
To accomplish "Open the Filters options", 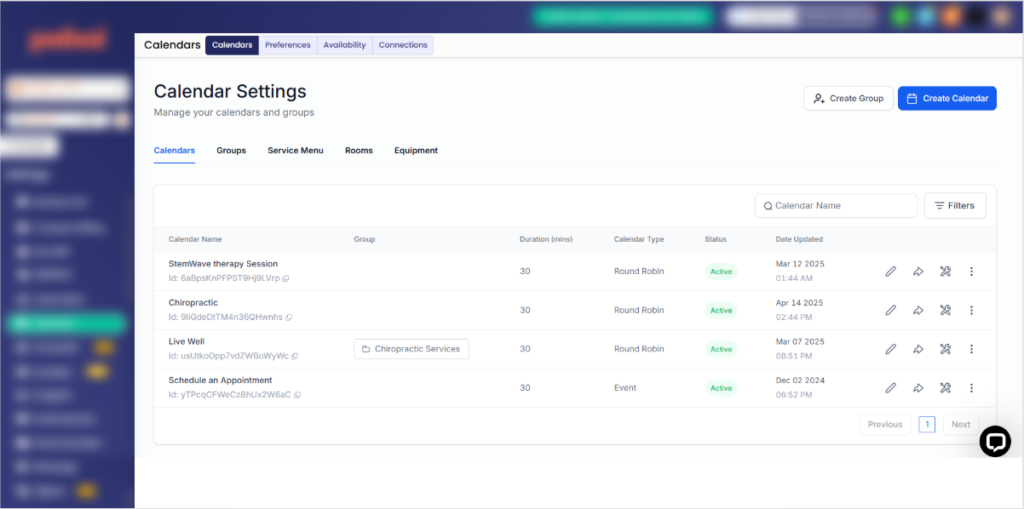I will pyautogui.click(x=955, y=206).
